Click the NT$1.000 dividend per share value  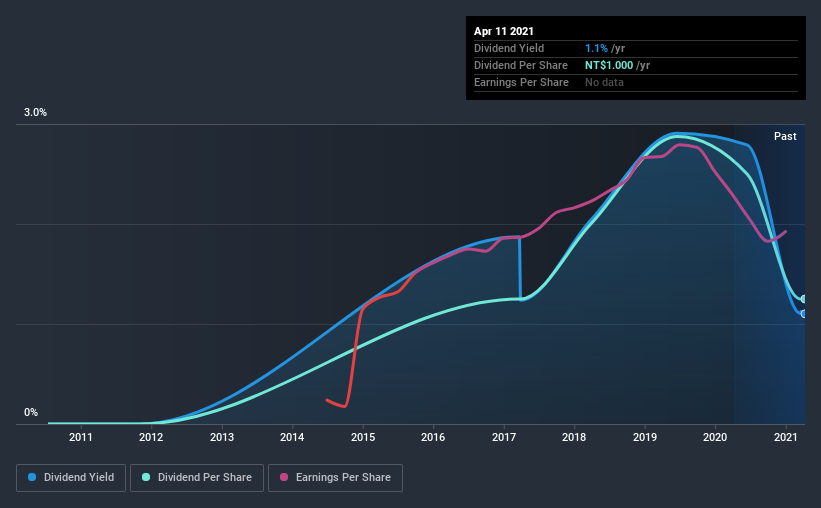(x=609, y=65)
